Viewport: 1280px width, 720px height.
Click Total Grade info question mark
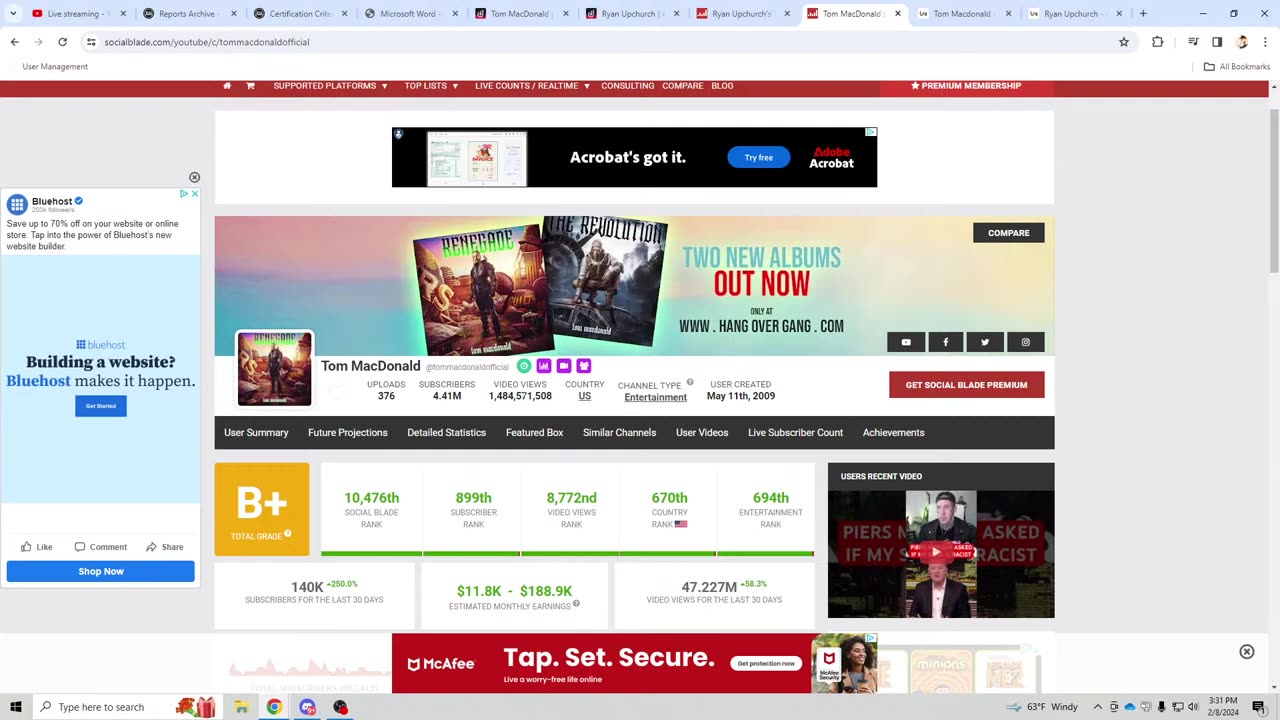click(x=287, y=533)
